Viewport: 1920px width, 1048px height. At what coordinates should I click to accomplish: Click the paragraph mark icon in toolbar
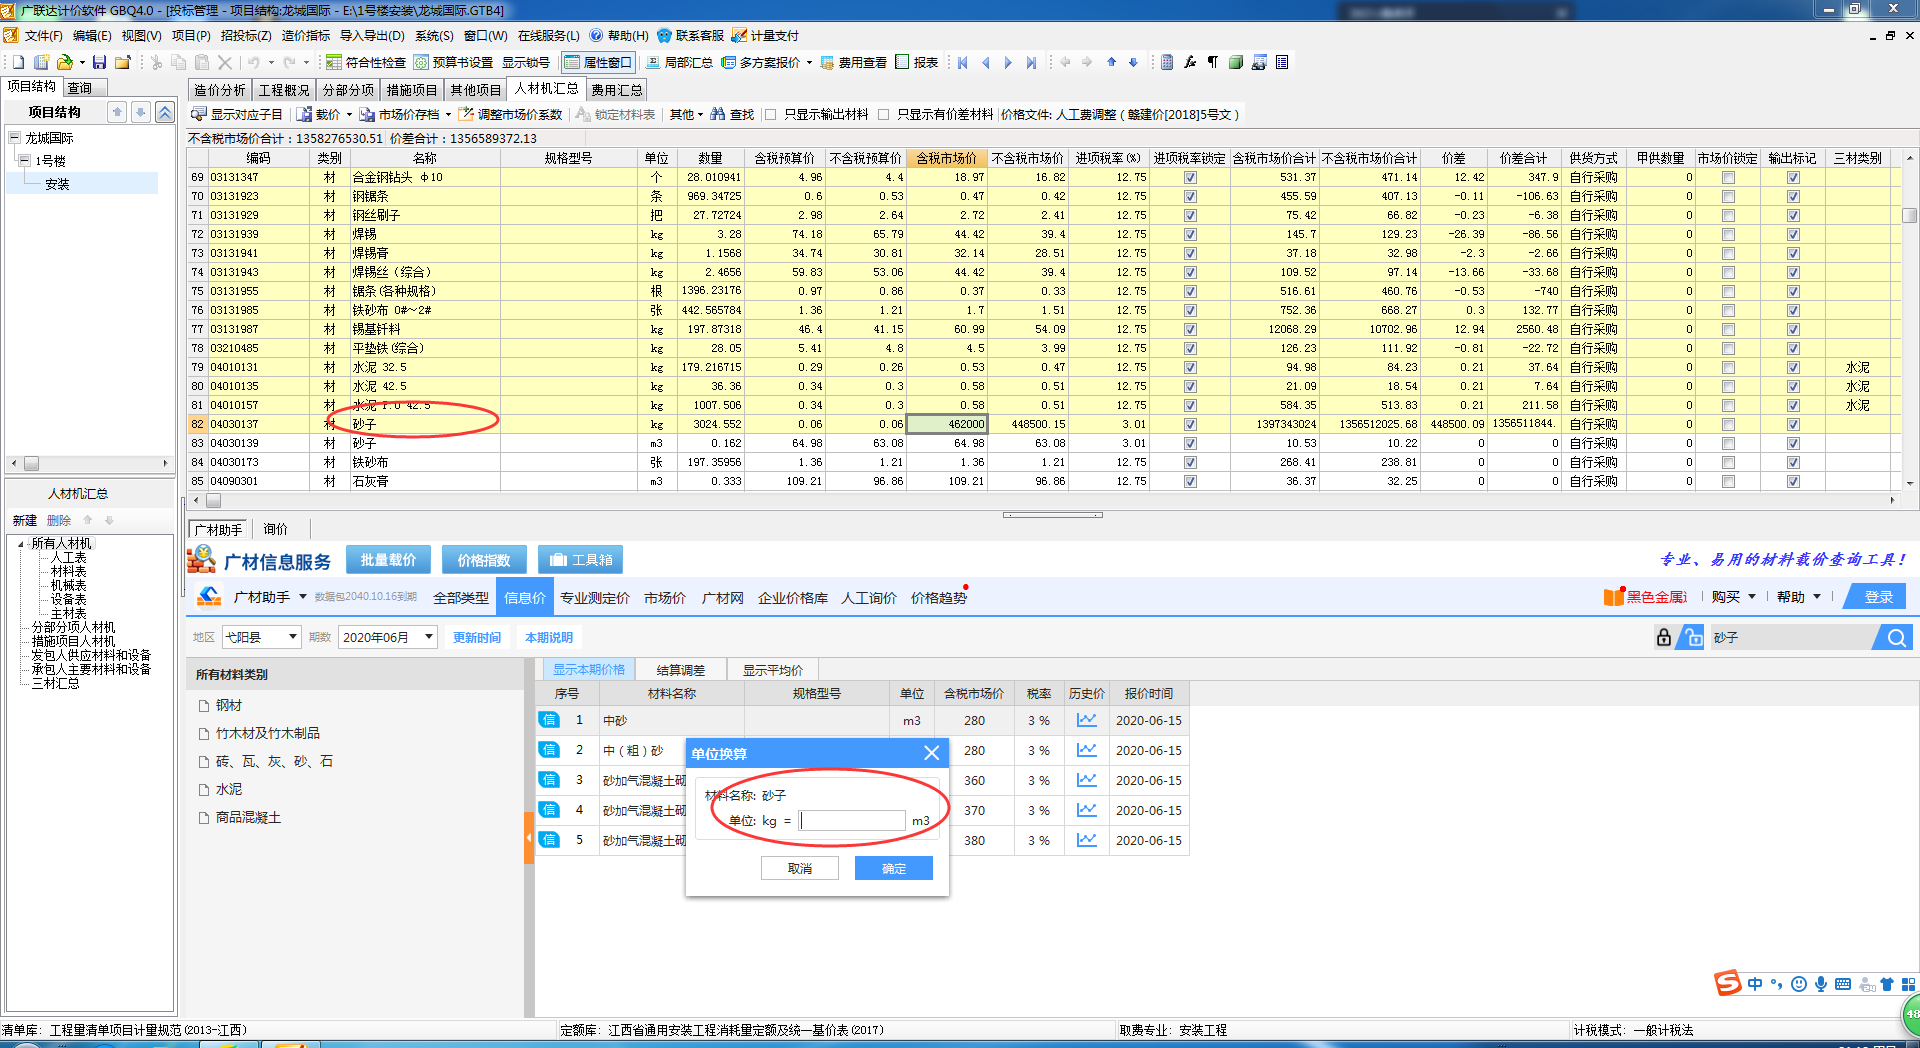[1213, 62]
